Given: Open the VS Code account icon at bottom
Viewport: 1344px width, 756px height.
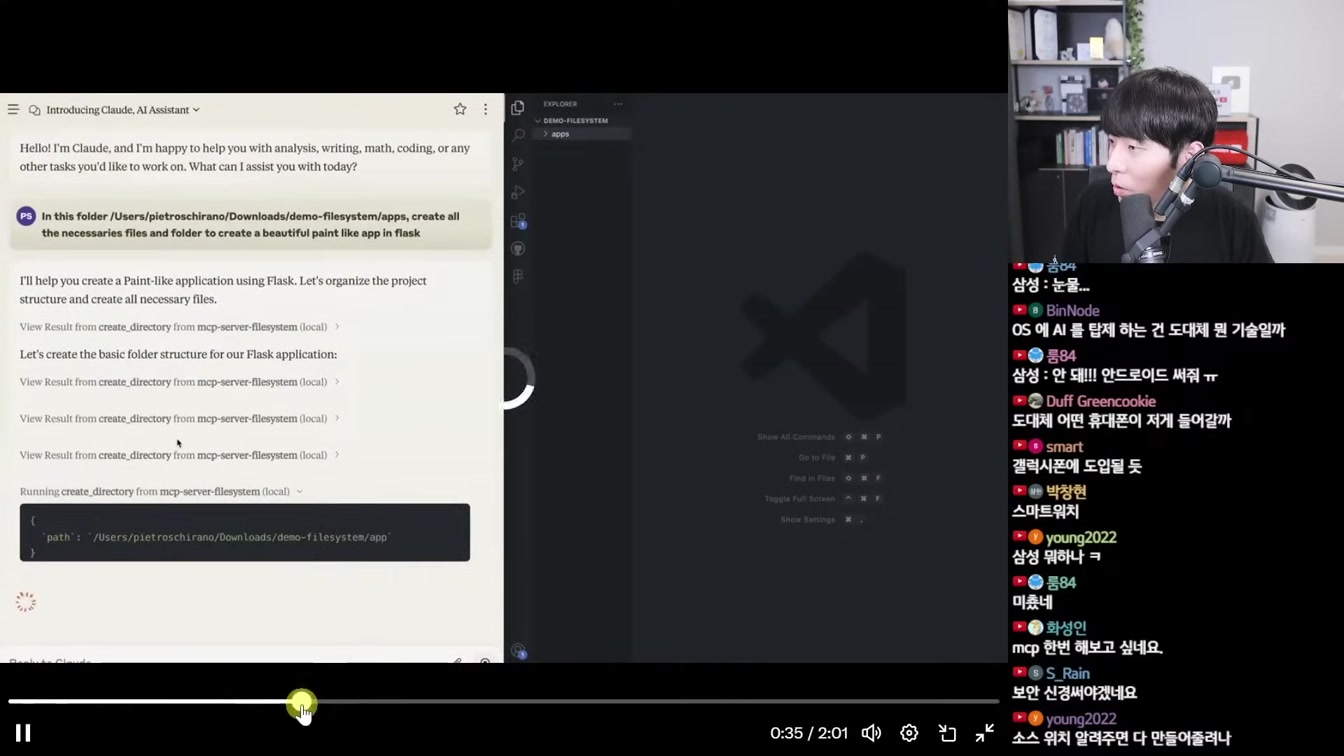Looking at the screenshot, I should click(x=518, y=651).
